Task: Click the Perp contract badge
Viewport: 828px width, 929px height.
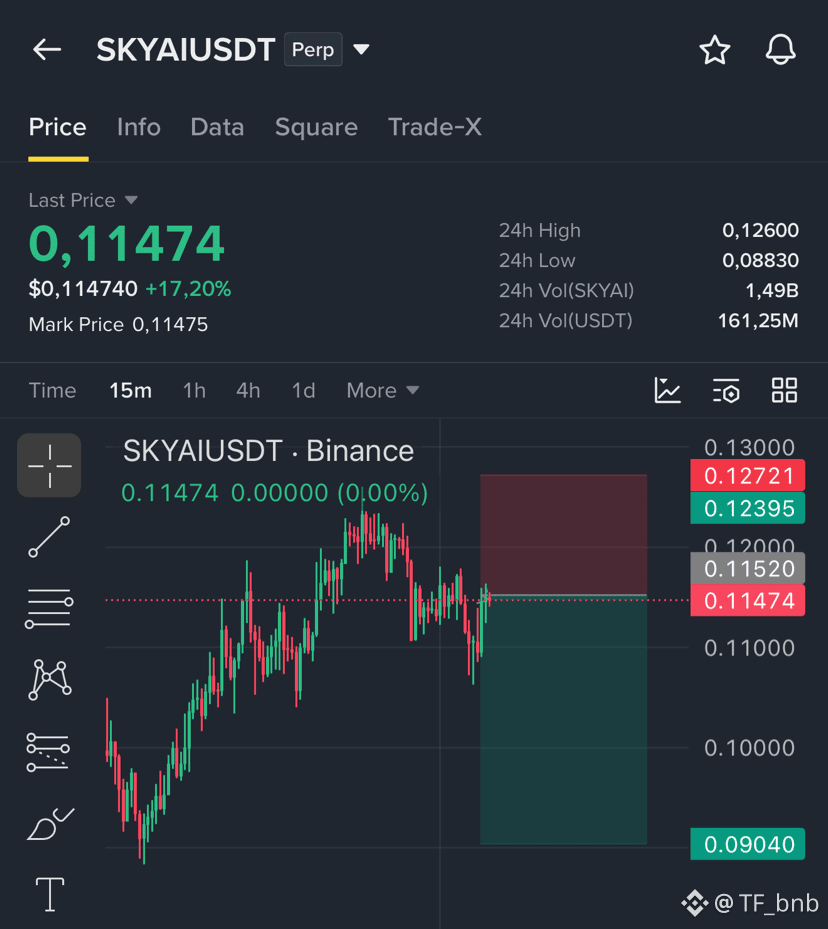Action: [x=313, y=49]
